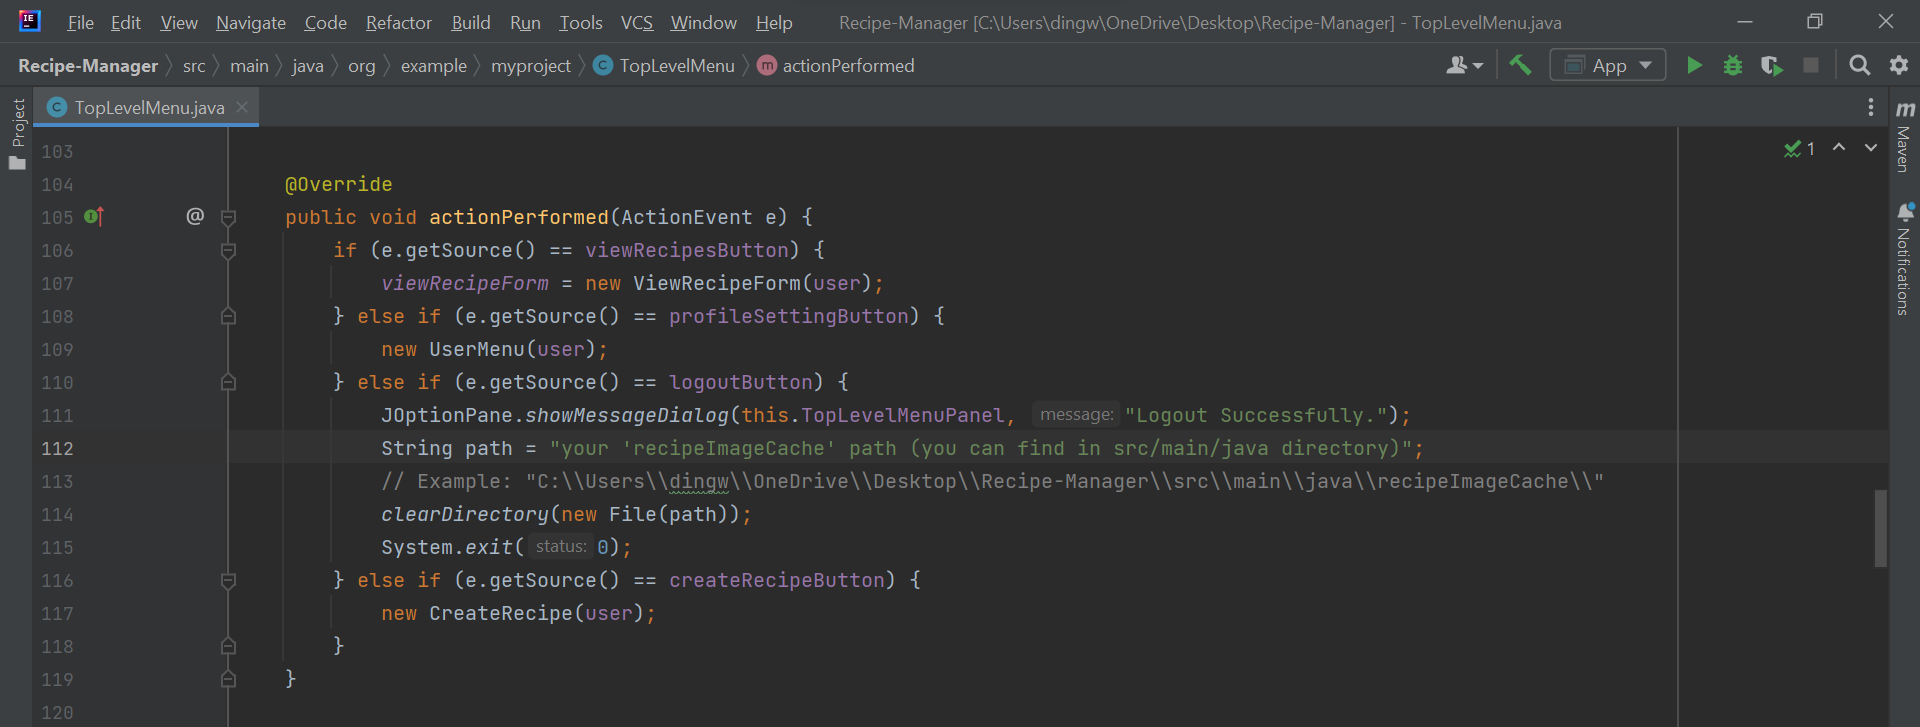The width and height of the screenshot is (1920, 727).
Task: Open the code-with-me user icon menu
Action: pyautogui.click(x=1464, y=65)
